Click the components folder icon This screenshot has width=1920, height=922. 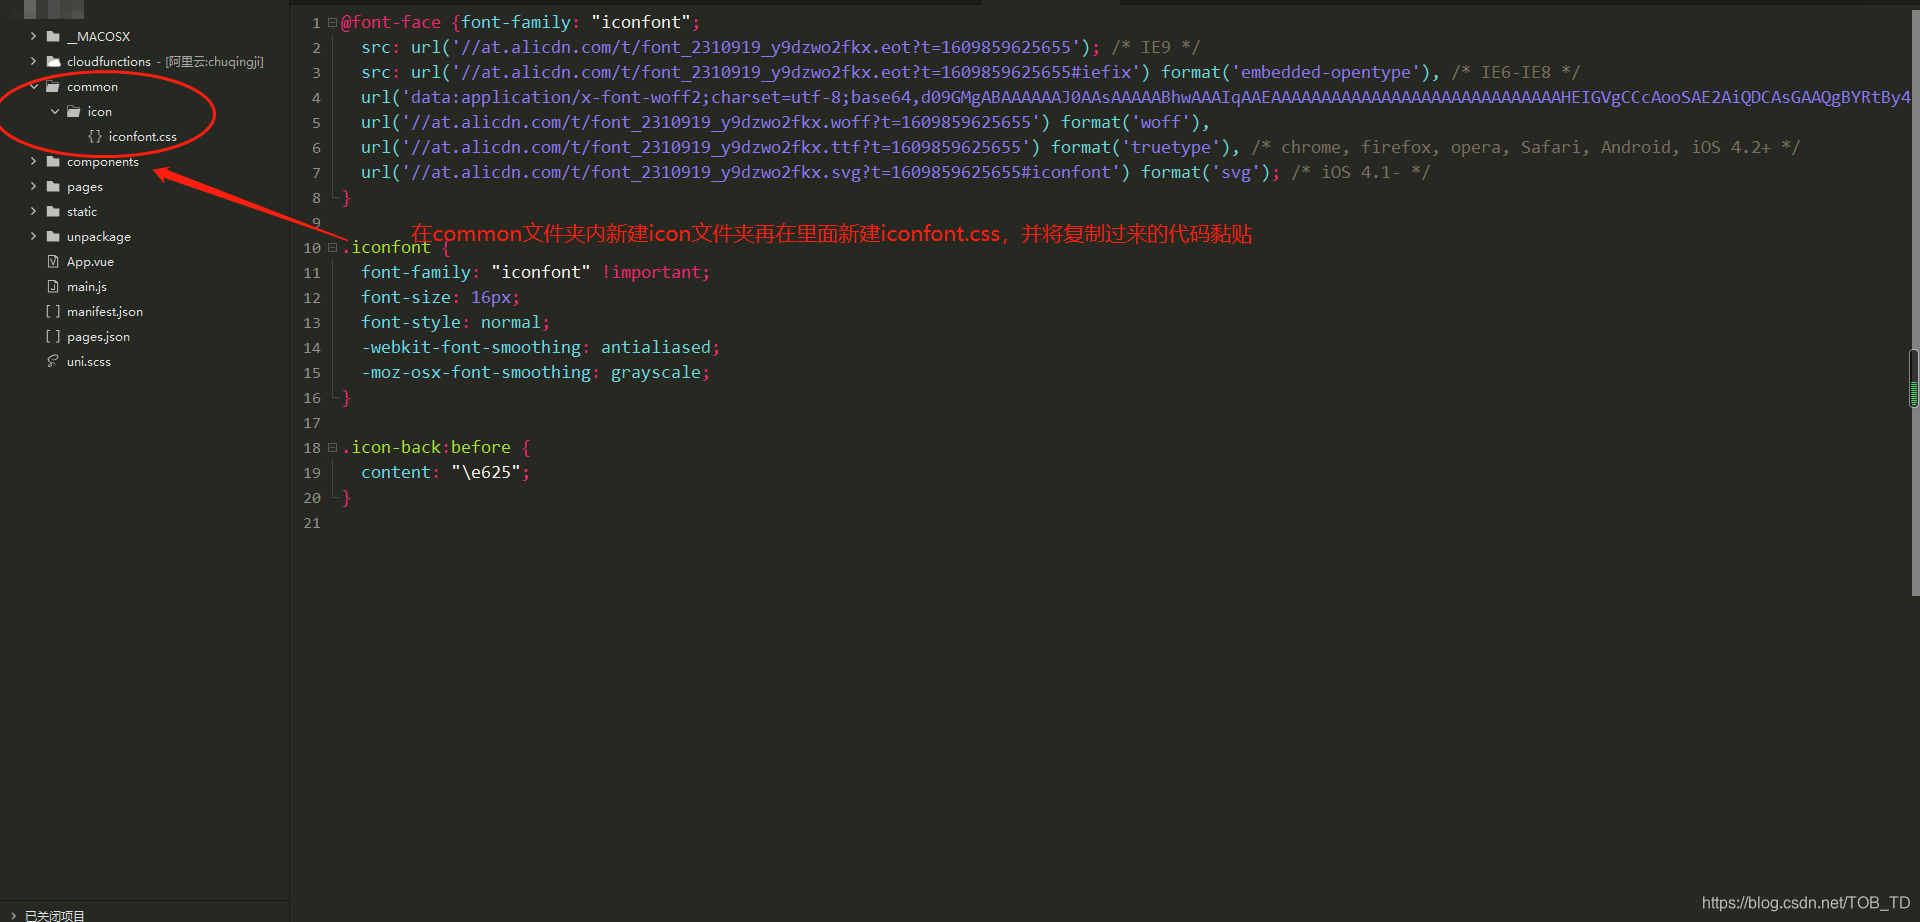click(x=53, y=162)
